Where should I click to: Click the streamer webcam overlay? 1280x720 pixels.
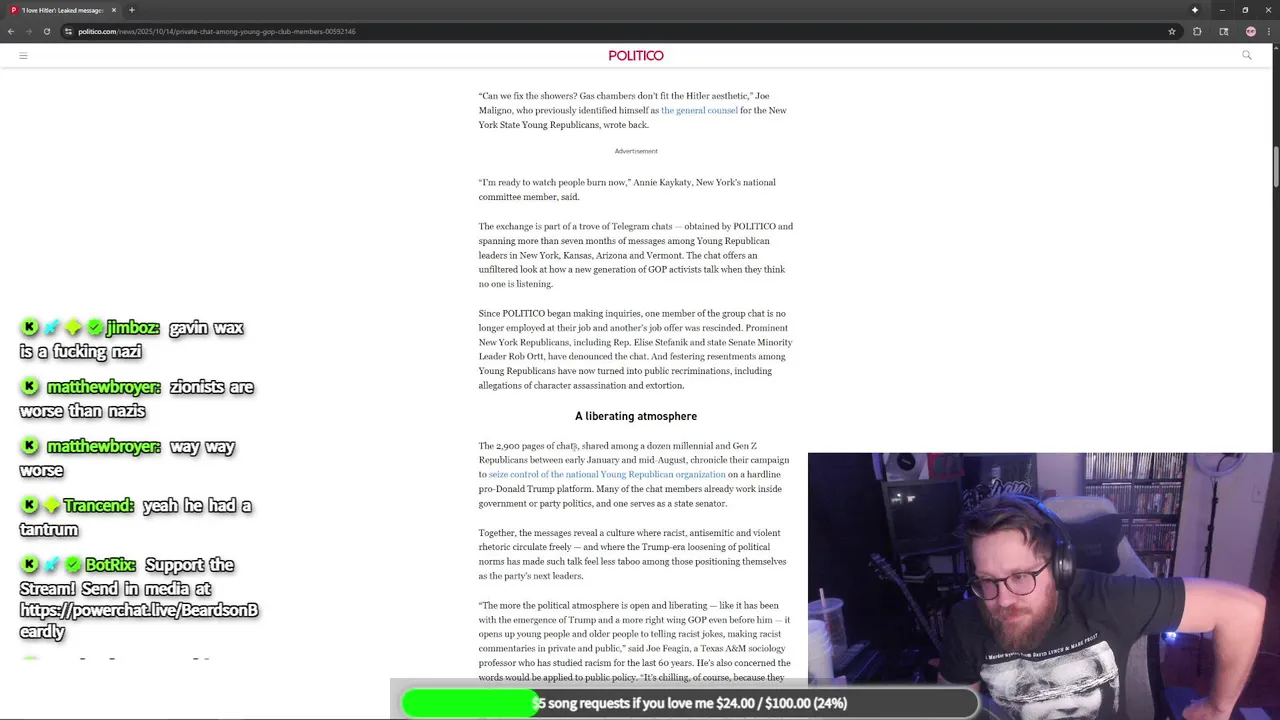tap(1043, 586)
